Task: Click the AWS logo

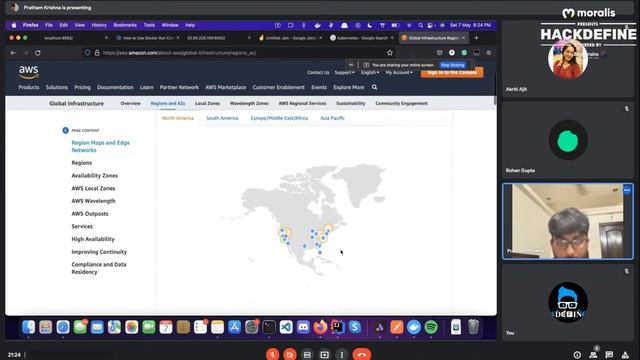Action: coord(28,72)
